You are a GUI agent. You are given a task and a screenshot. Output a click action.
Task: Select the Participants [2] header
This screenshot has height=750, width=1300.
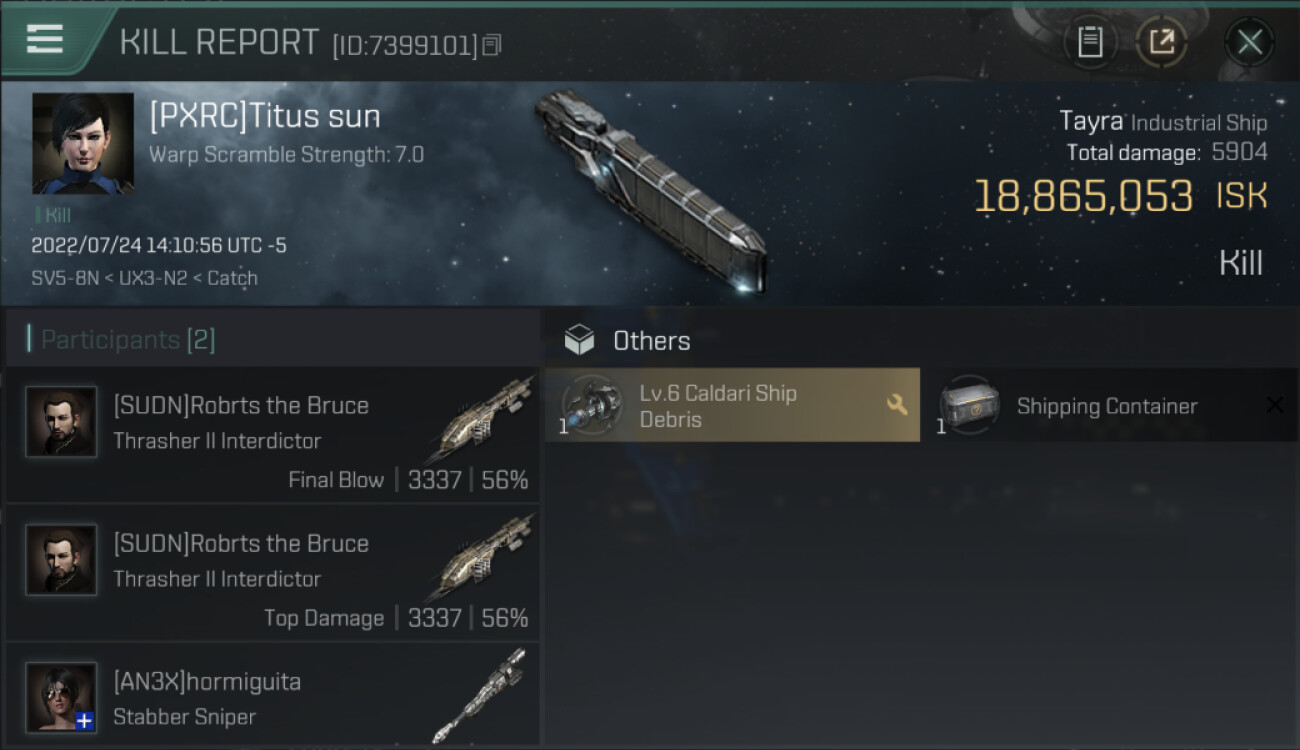point(128,340)
